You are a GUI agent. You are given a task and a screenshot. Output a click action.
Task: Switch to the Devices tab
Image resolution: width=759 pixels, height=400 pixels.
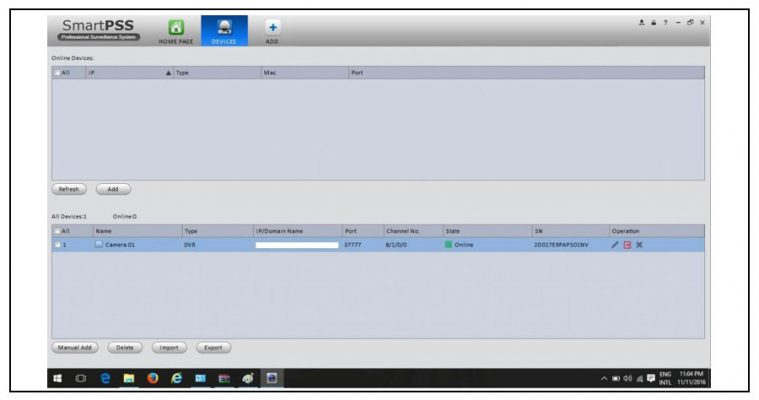(223, 29)
